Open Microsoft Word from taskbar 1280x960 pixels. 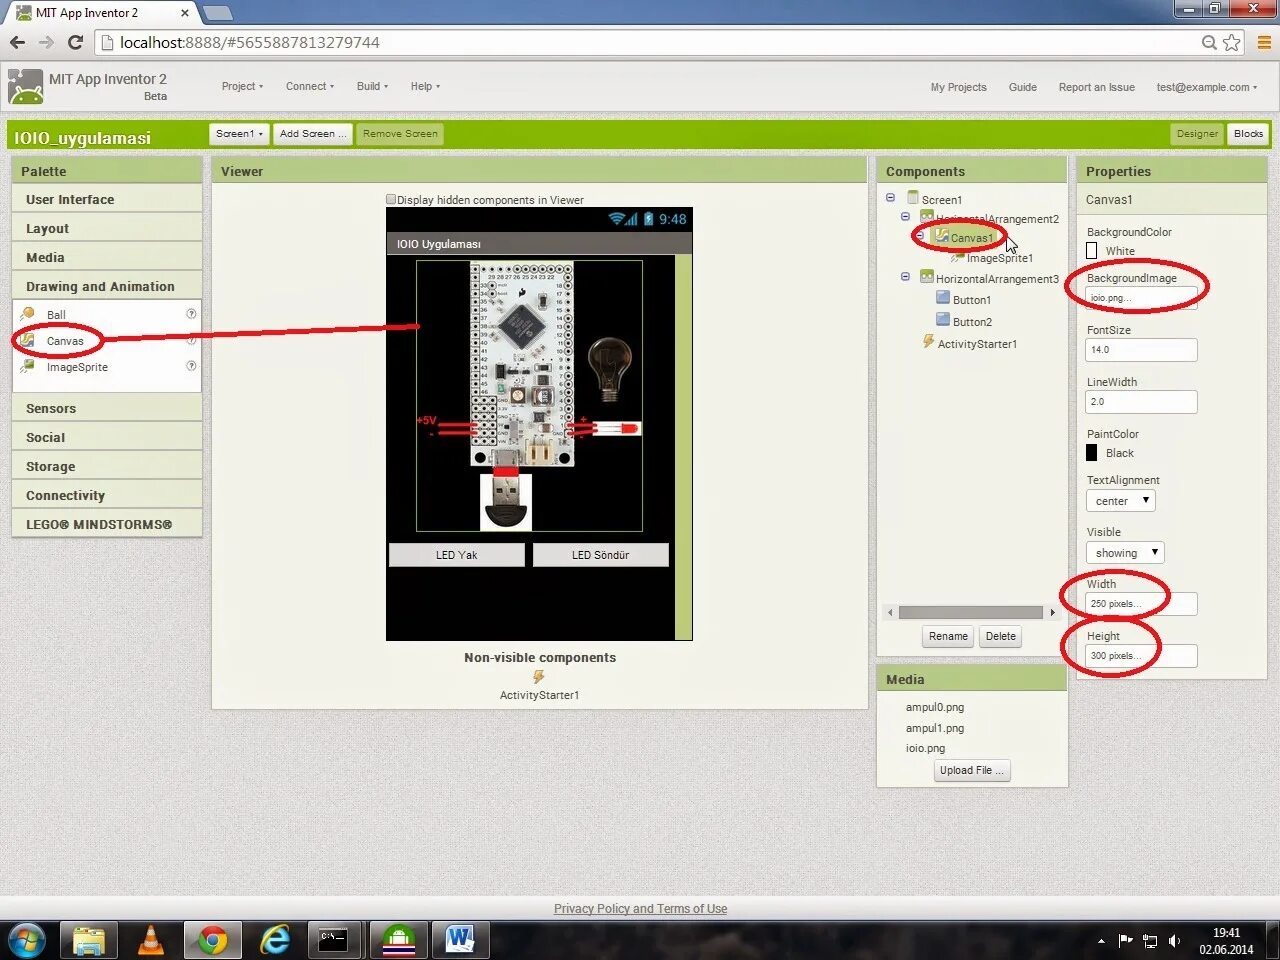pos(461,941)
